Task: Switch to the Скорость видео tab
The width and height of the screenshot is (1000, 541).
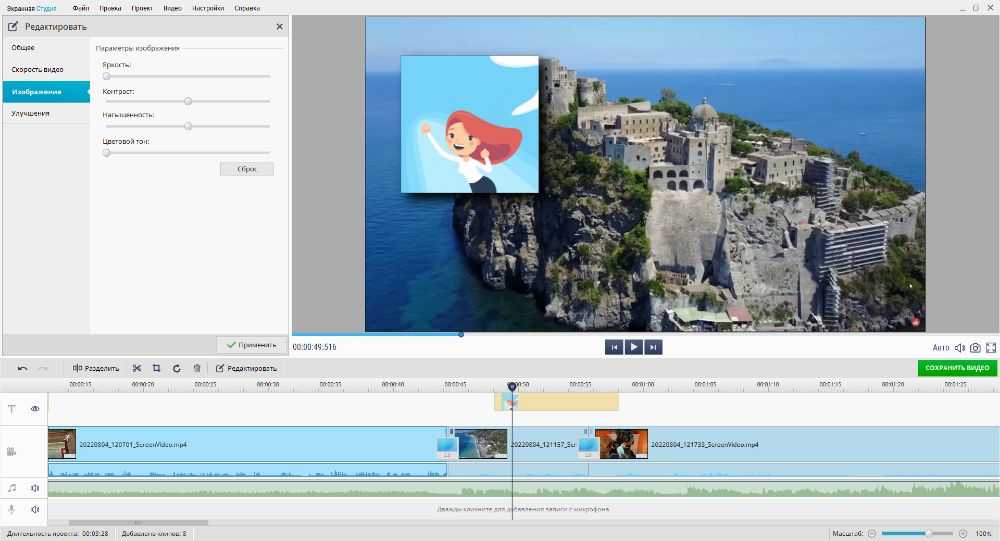Action: coord(38,70)
